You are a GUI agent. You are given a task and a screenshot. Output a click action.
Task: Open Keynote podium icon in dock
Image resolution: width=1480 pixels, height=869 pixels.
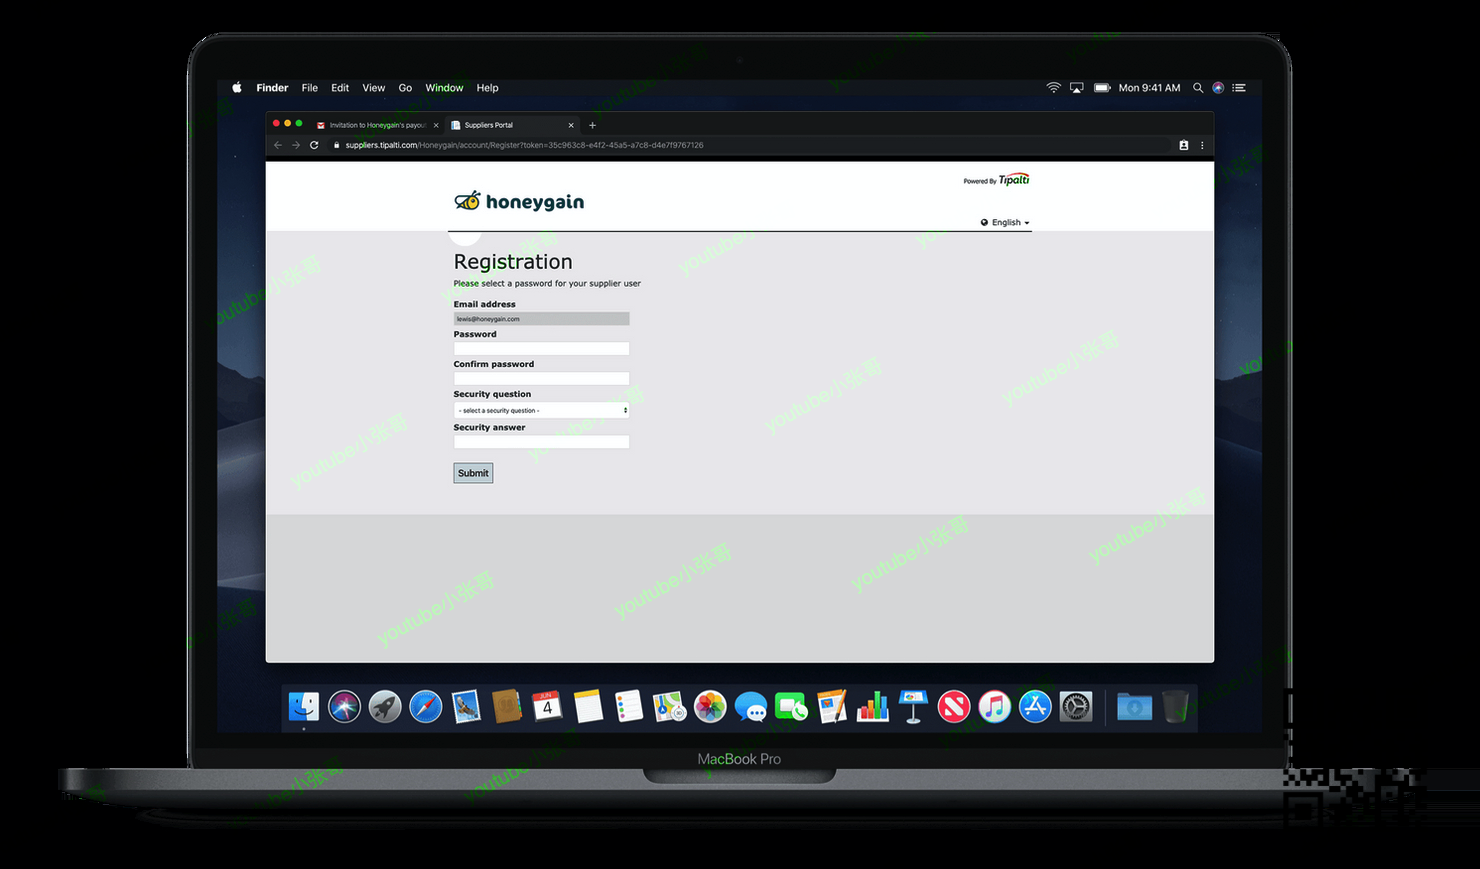(913, 706)
